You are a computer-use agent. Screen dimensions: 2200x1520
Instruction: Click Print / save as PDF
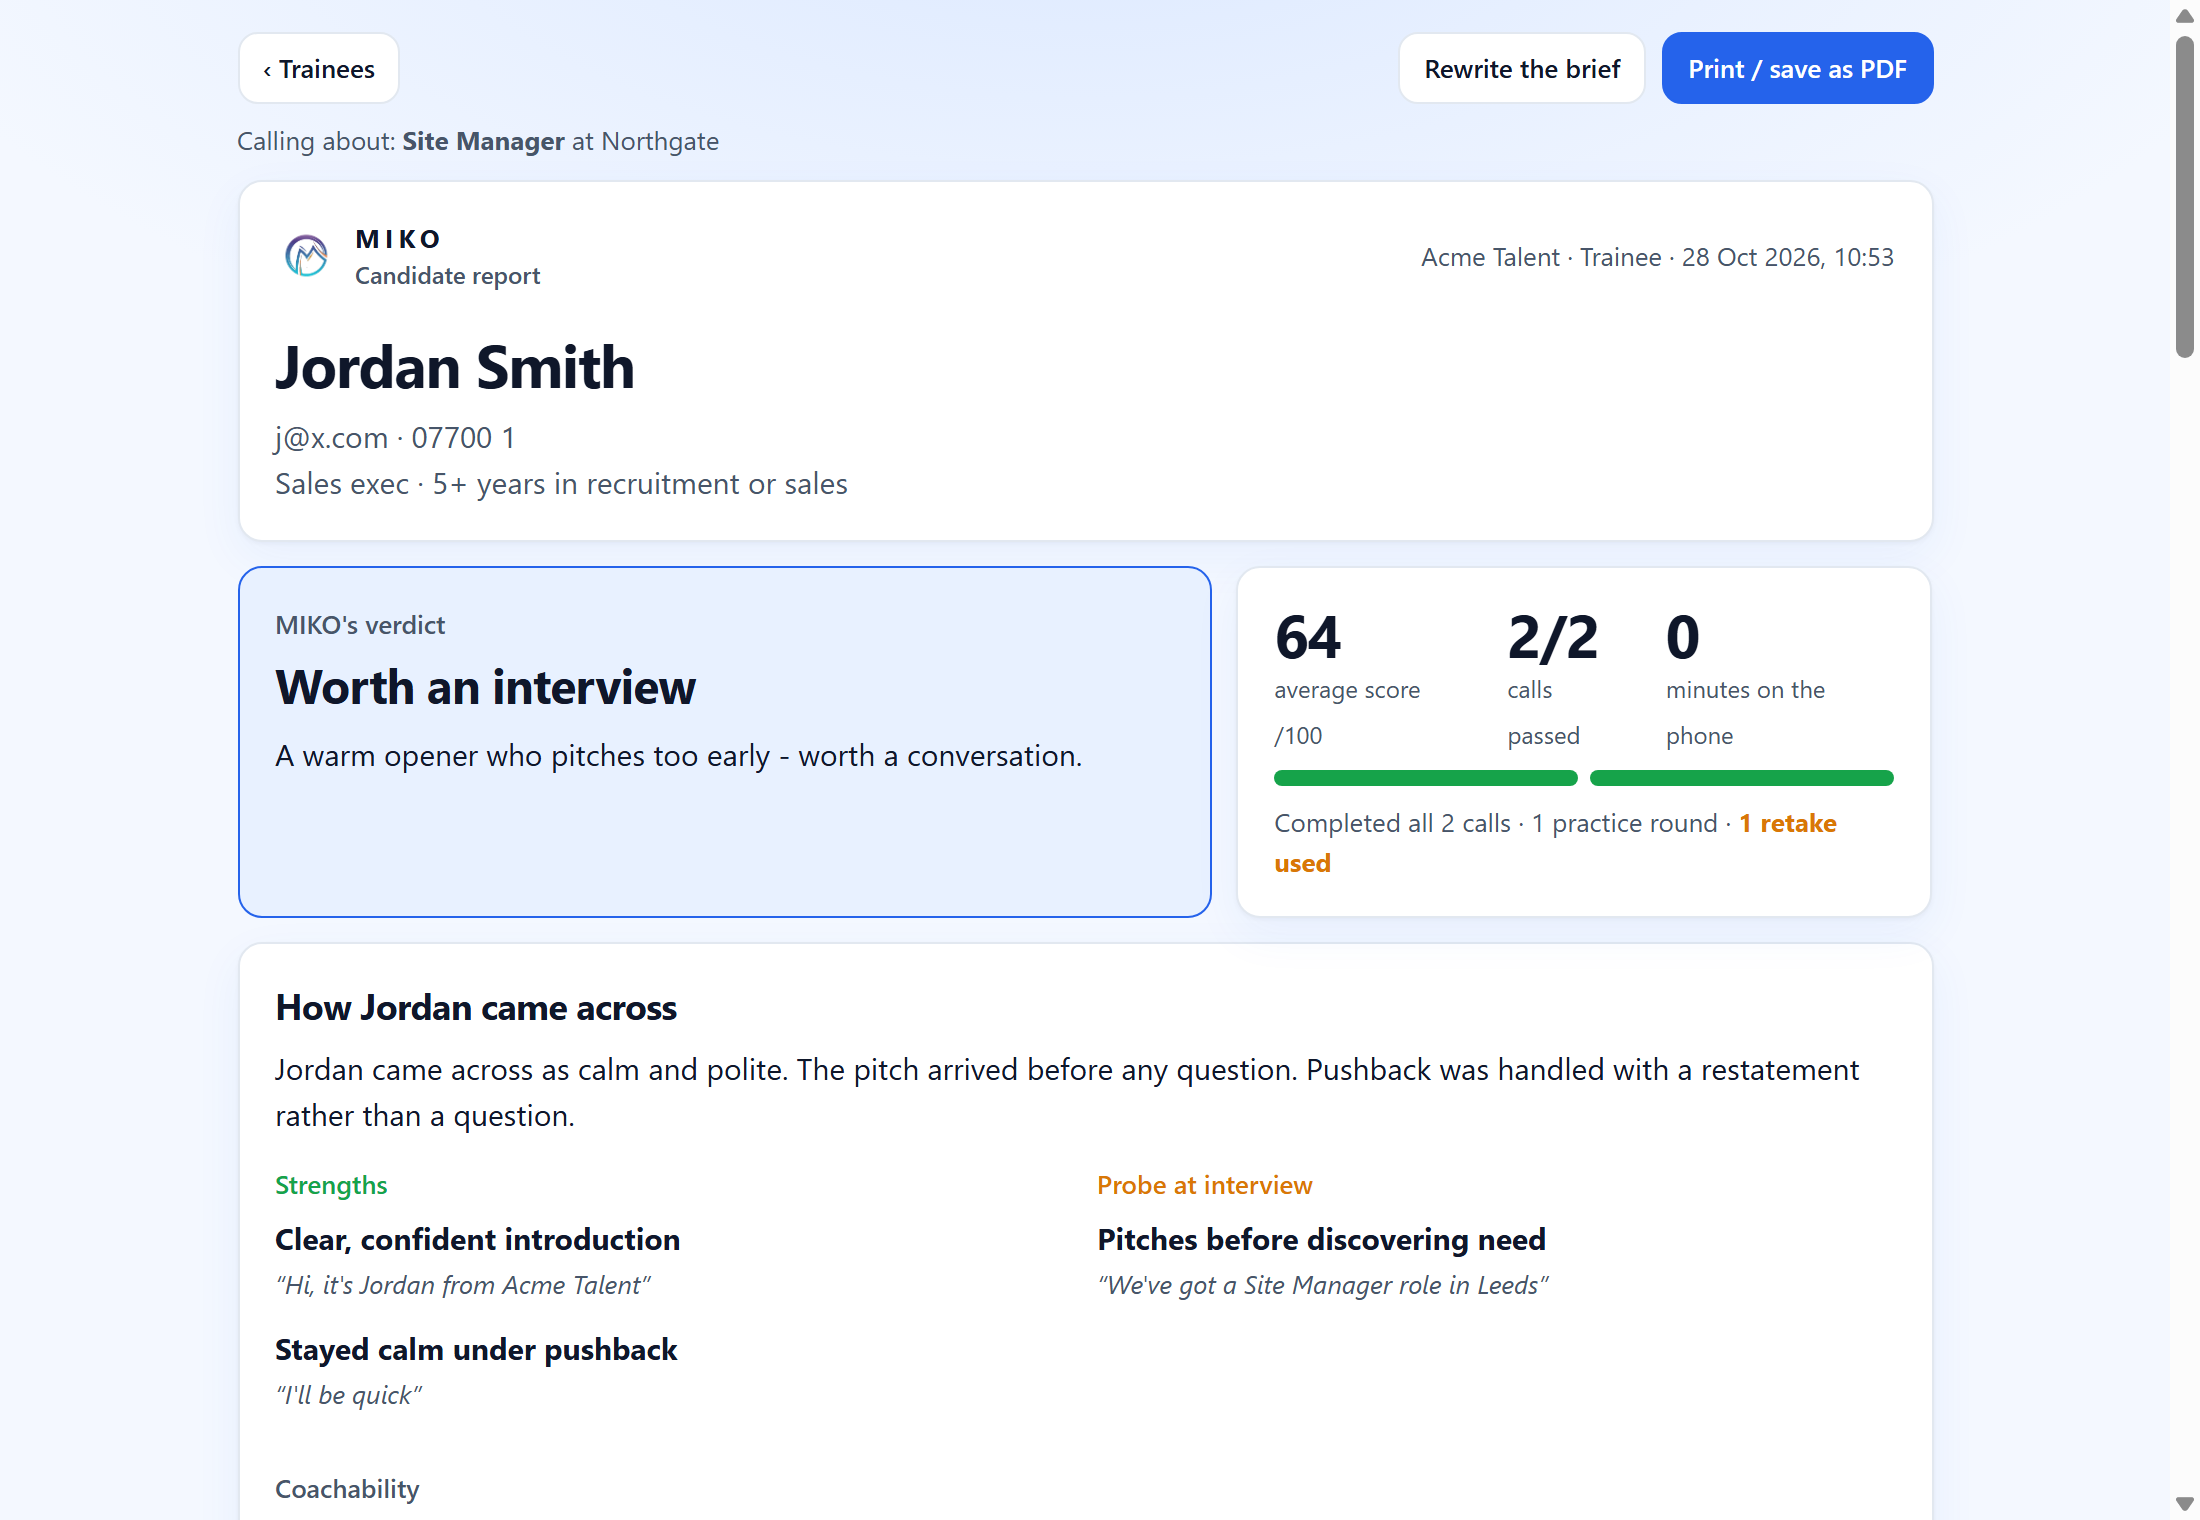1797,69
